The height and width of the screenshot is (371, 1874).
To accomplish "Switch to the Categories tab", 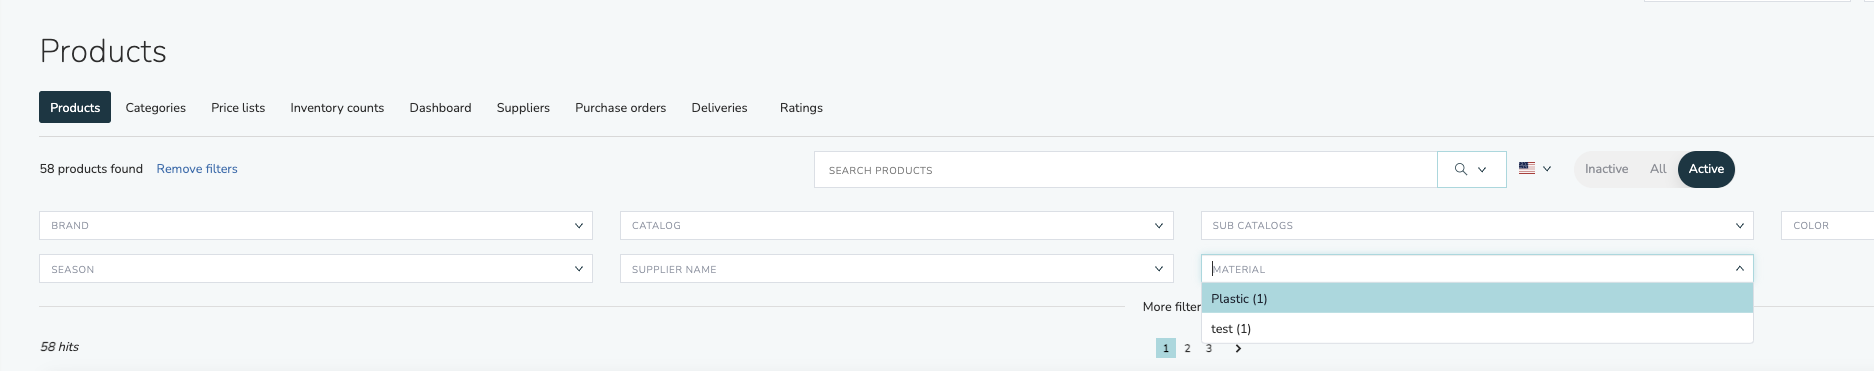I will pyautogui.click(x=156, y=108).
